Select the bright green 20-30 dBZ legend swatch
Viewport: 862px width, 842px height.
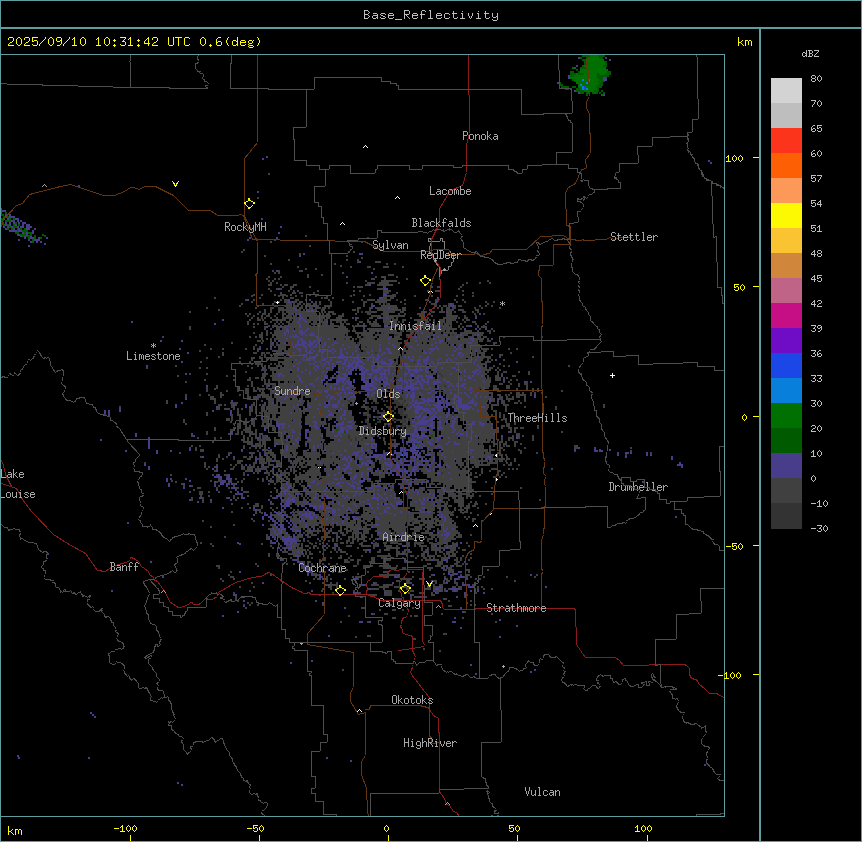(786, 416)
